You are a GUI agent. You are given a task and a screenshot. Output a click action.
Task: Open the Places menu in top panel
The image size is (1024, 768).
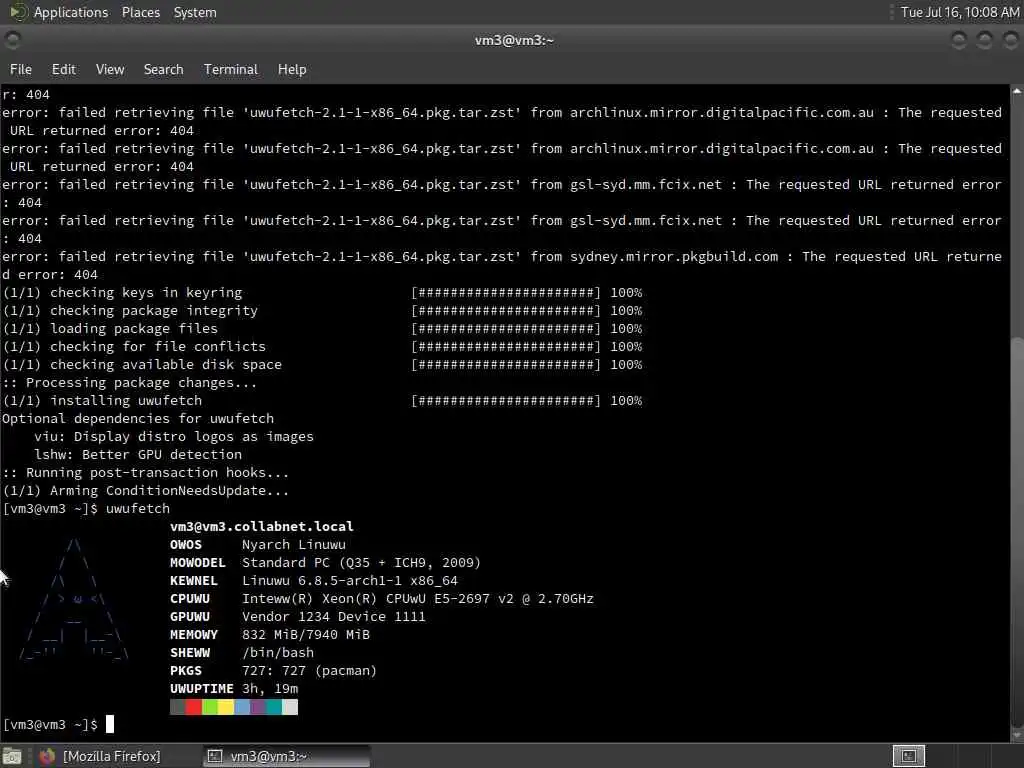[140, 12]
